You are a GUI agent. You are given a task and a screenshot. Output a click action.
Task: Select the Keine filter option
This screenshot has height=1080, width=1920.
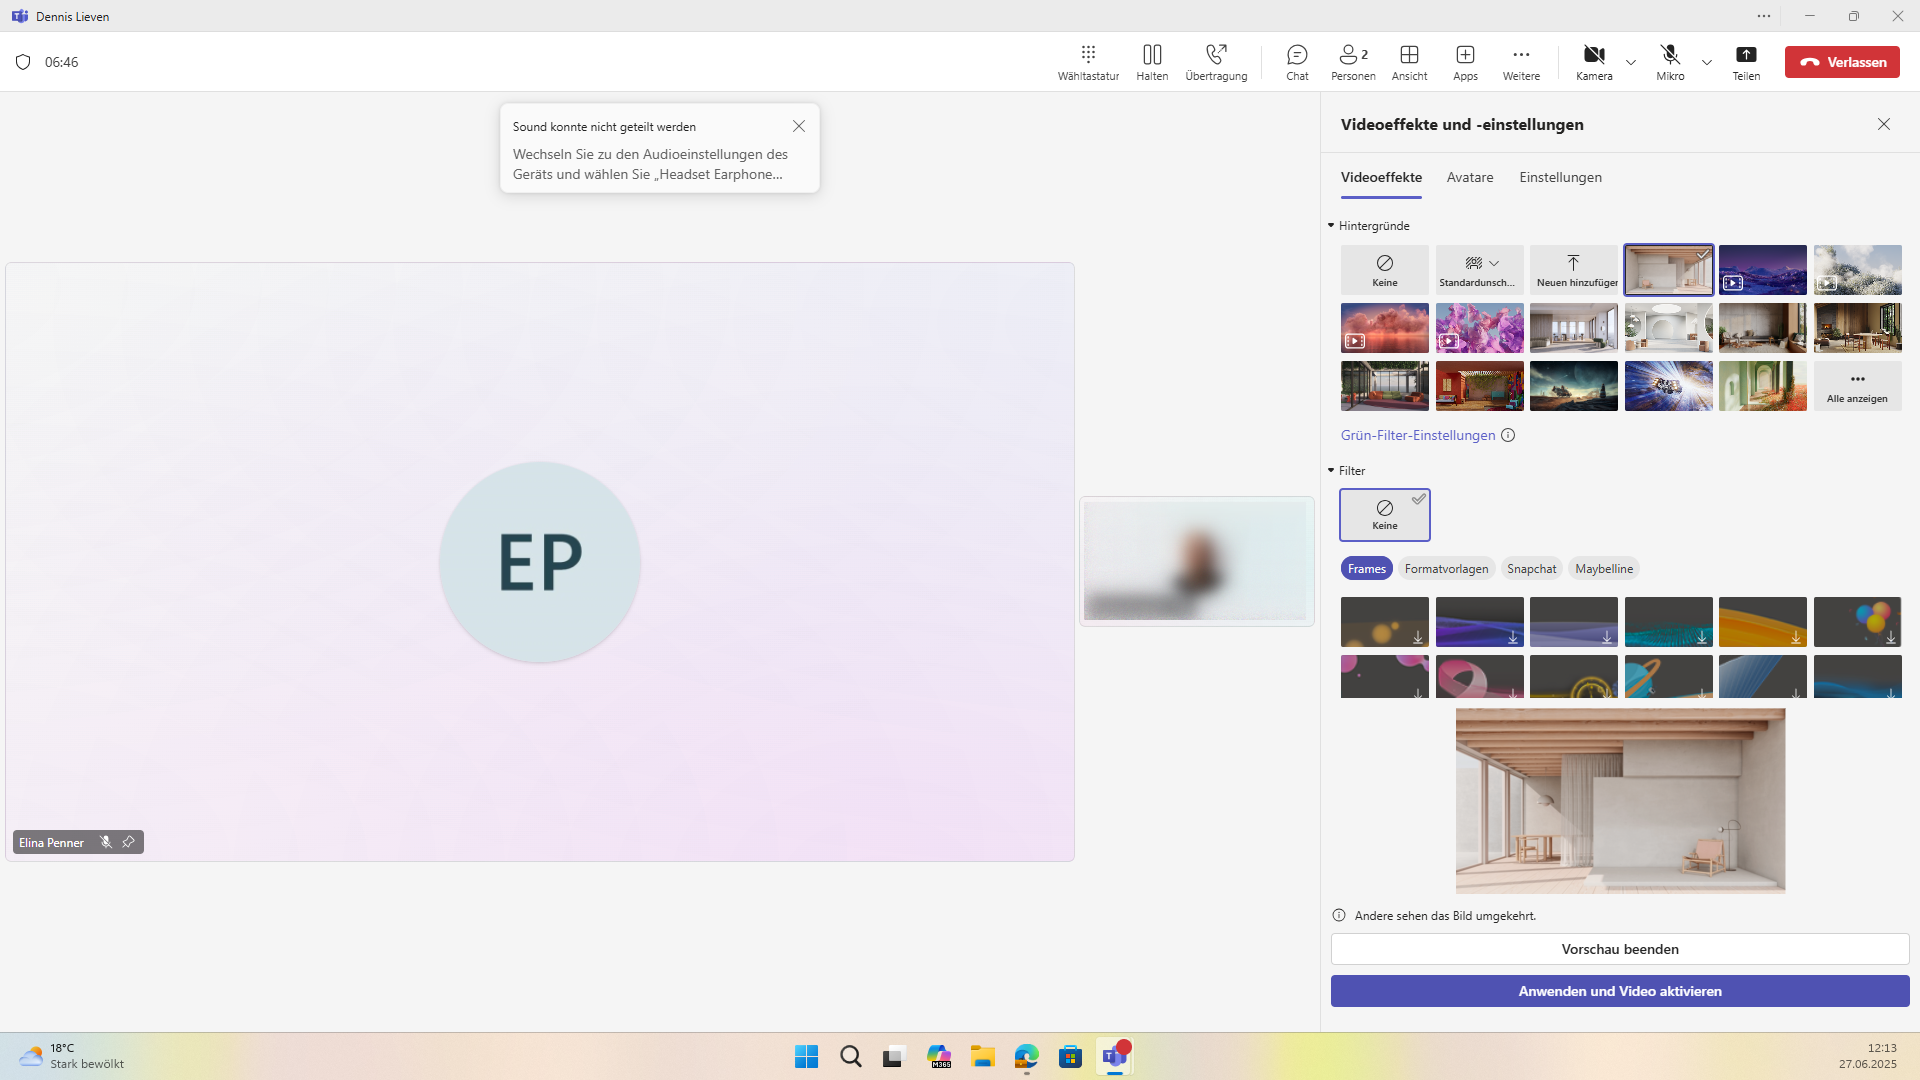pyautogui.click(x=1385, y=514)
